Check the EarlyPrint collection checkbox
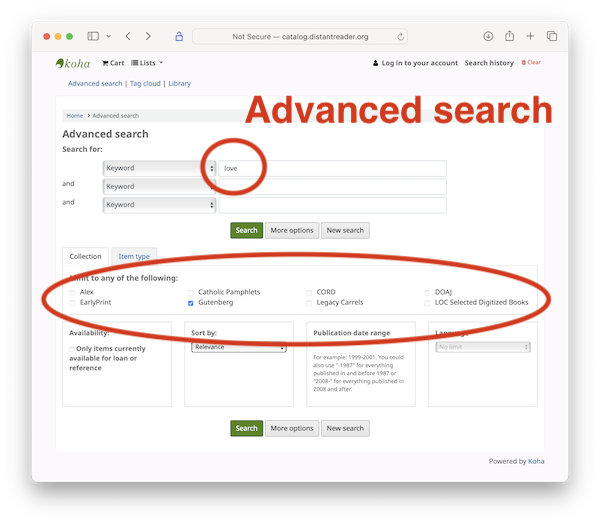 [72, 302]
